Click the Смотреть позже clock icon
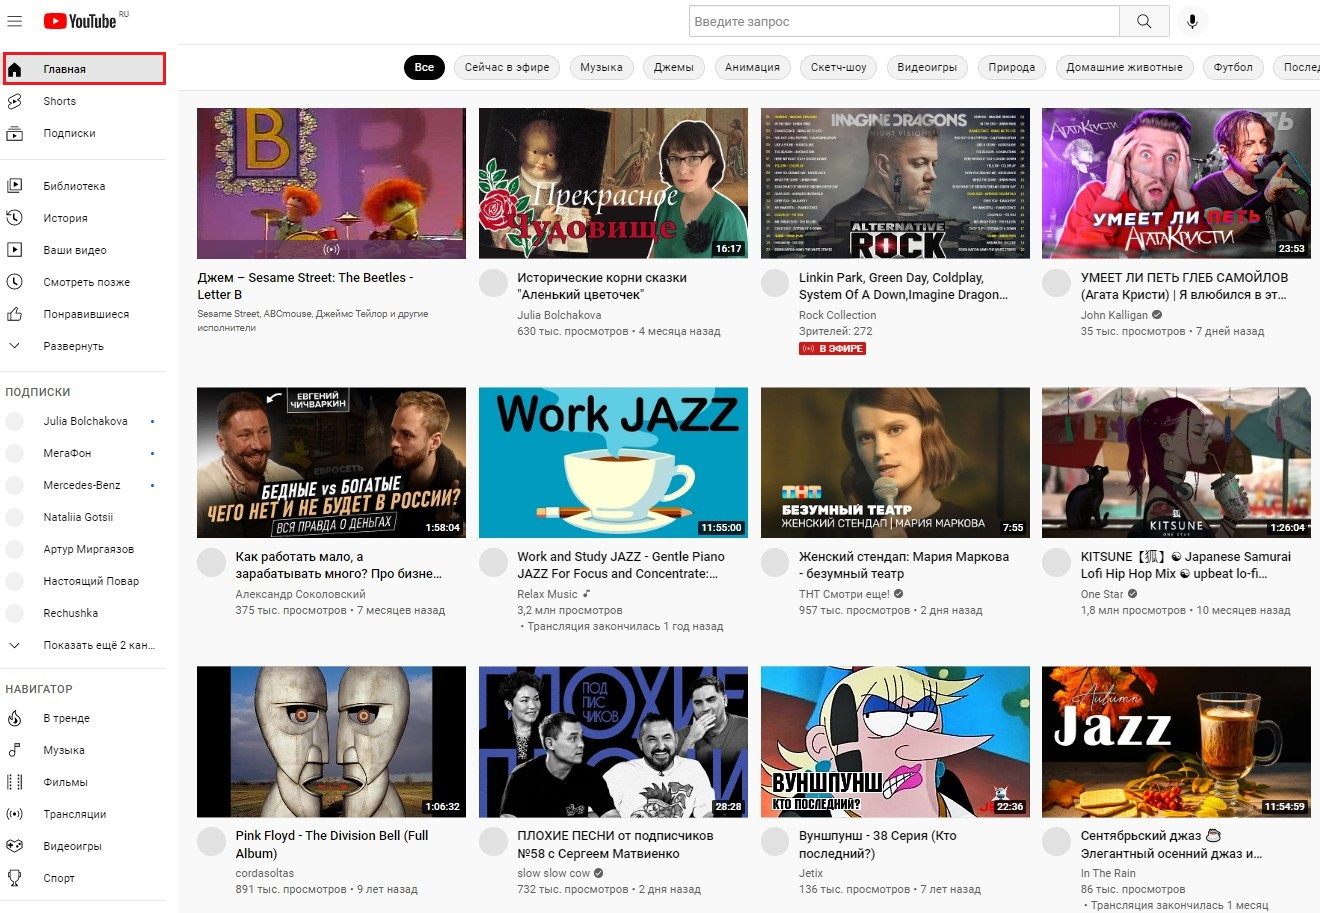 coord(15,282)
